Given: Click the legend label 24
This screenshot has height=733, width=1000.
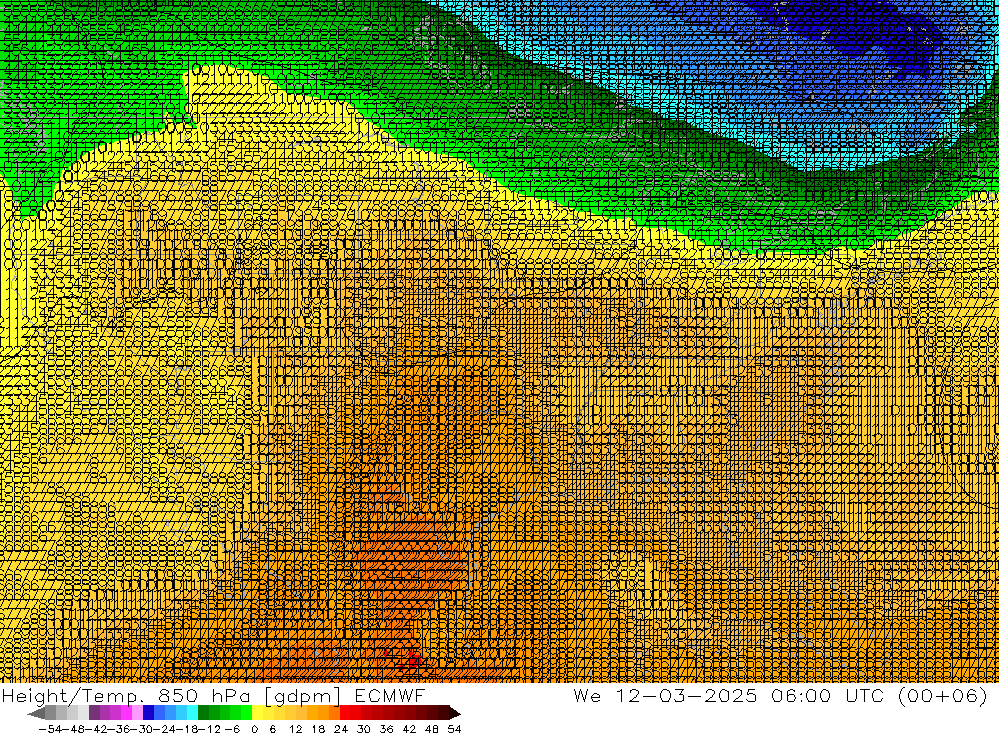Looking at the screenshot, I should click(x=341, y=729).
